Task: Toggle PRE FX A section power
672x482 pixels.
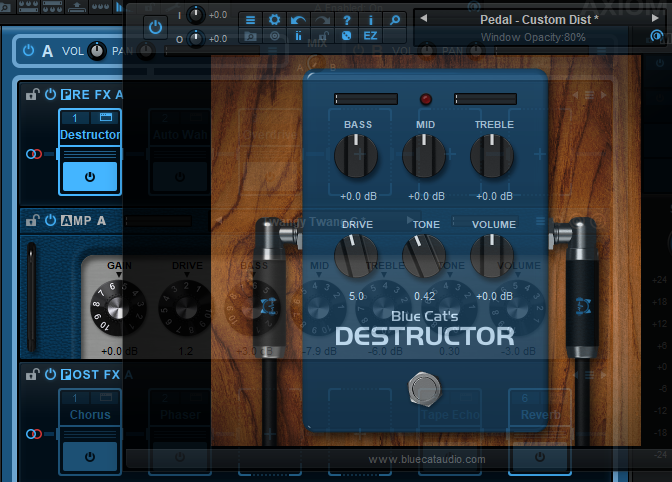Action: (x=50, y=94)
